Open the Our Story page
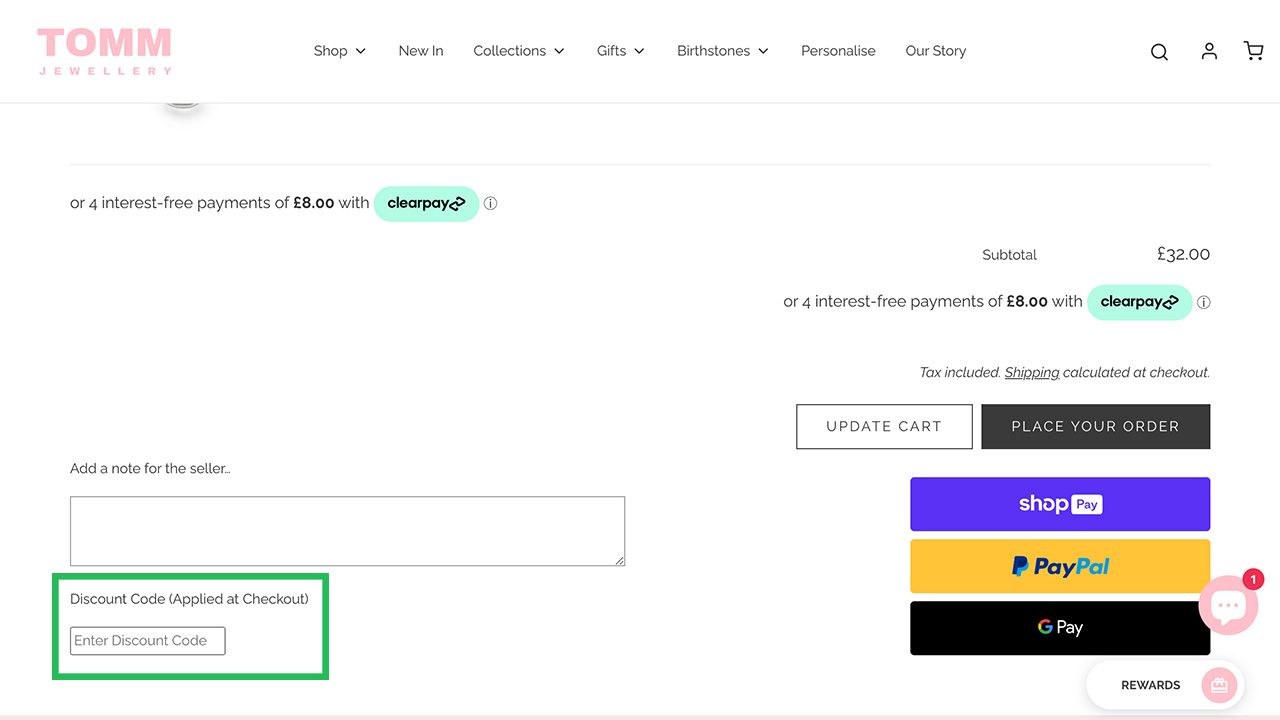The height and width of the screenshot is (720, 1280). point(936,51)
